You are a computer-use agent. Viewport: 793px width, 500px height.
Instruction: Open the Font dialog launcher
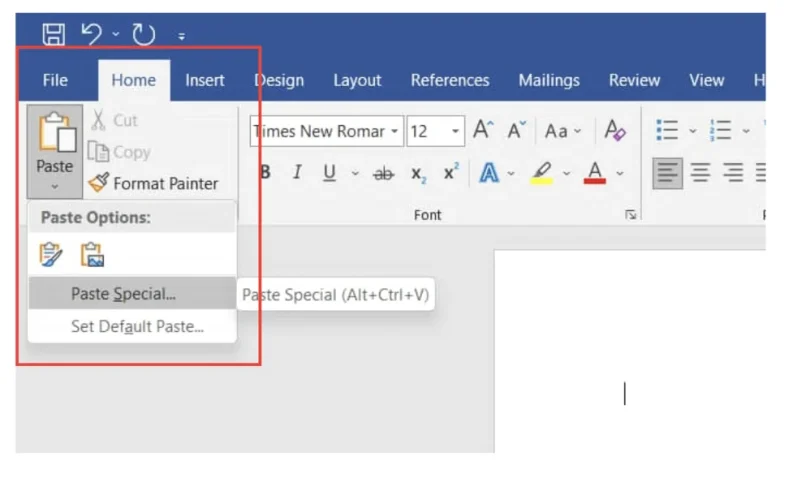tap(631, 215)
